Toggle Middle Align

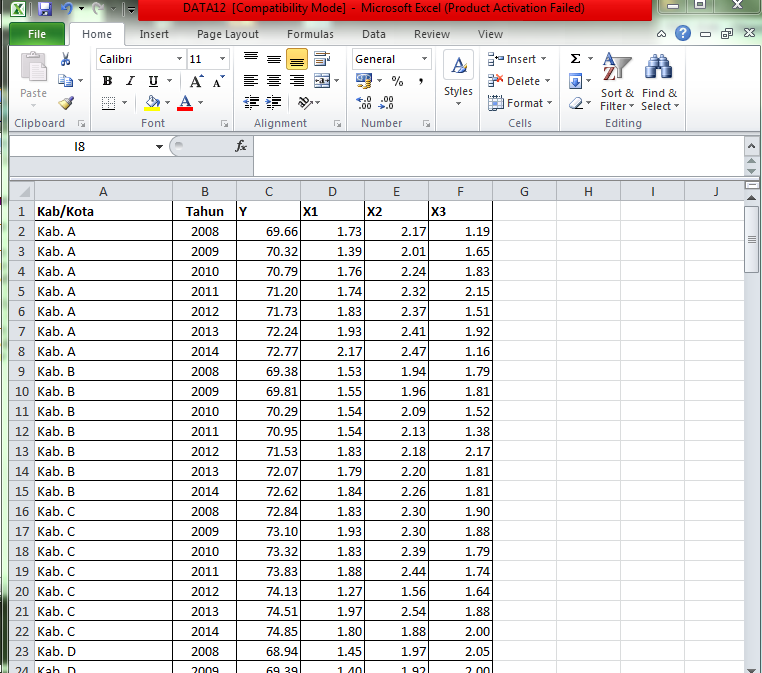point(274,59)
